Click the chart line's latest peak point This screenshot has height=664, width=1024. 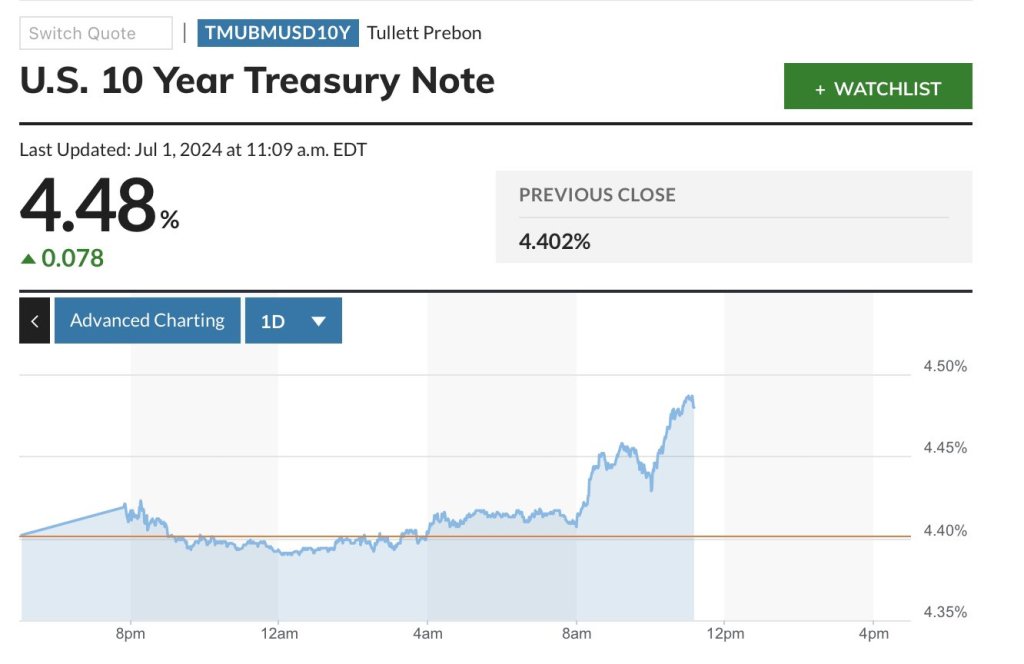coord(689,397)
